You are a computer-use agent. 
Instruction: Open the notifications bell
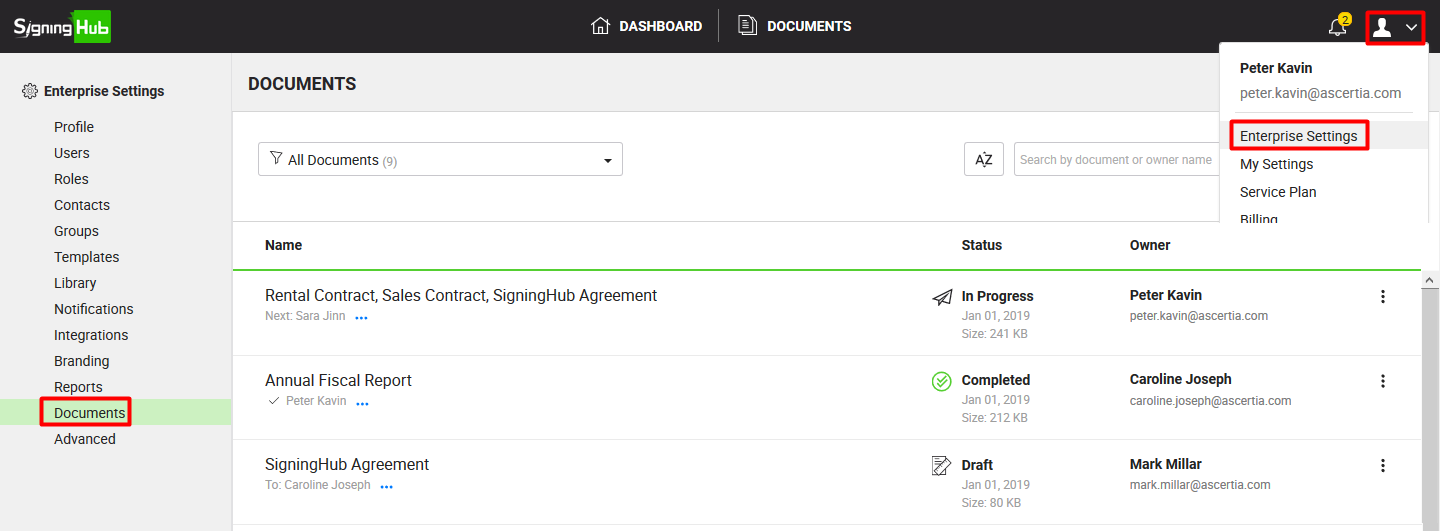click(1337, 27)
